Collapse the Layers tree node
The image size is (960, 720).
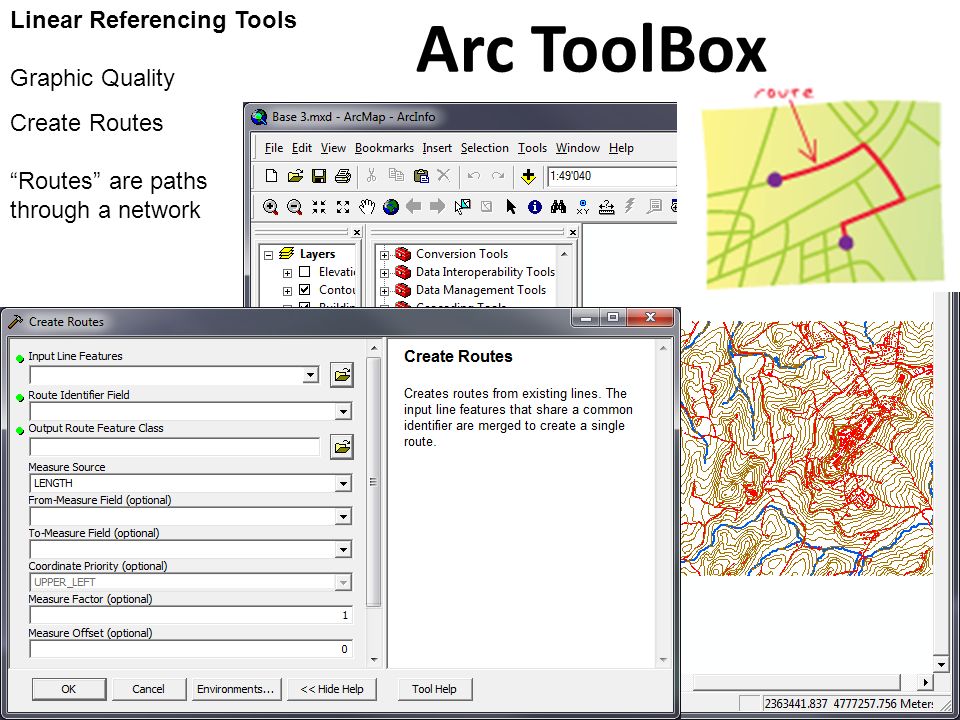point(268,255)
